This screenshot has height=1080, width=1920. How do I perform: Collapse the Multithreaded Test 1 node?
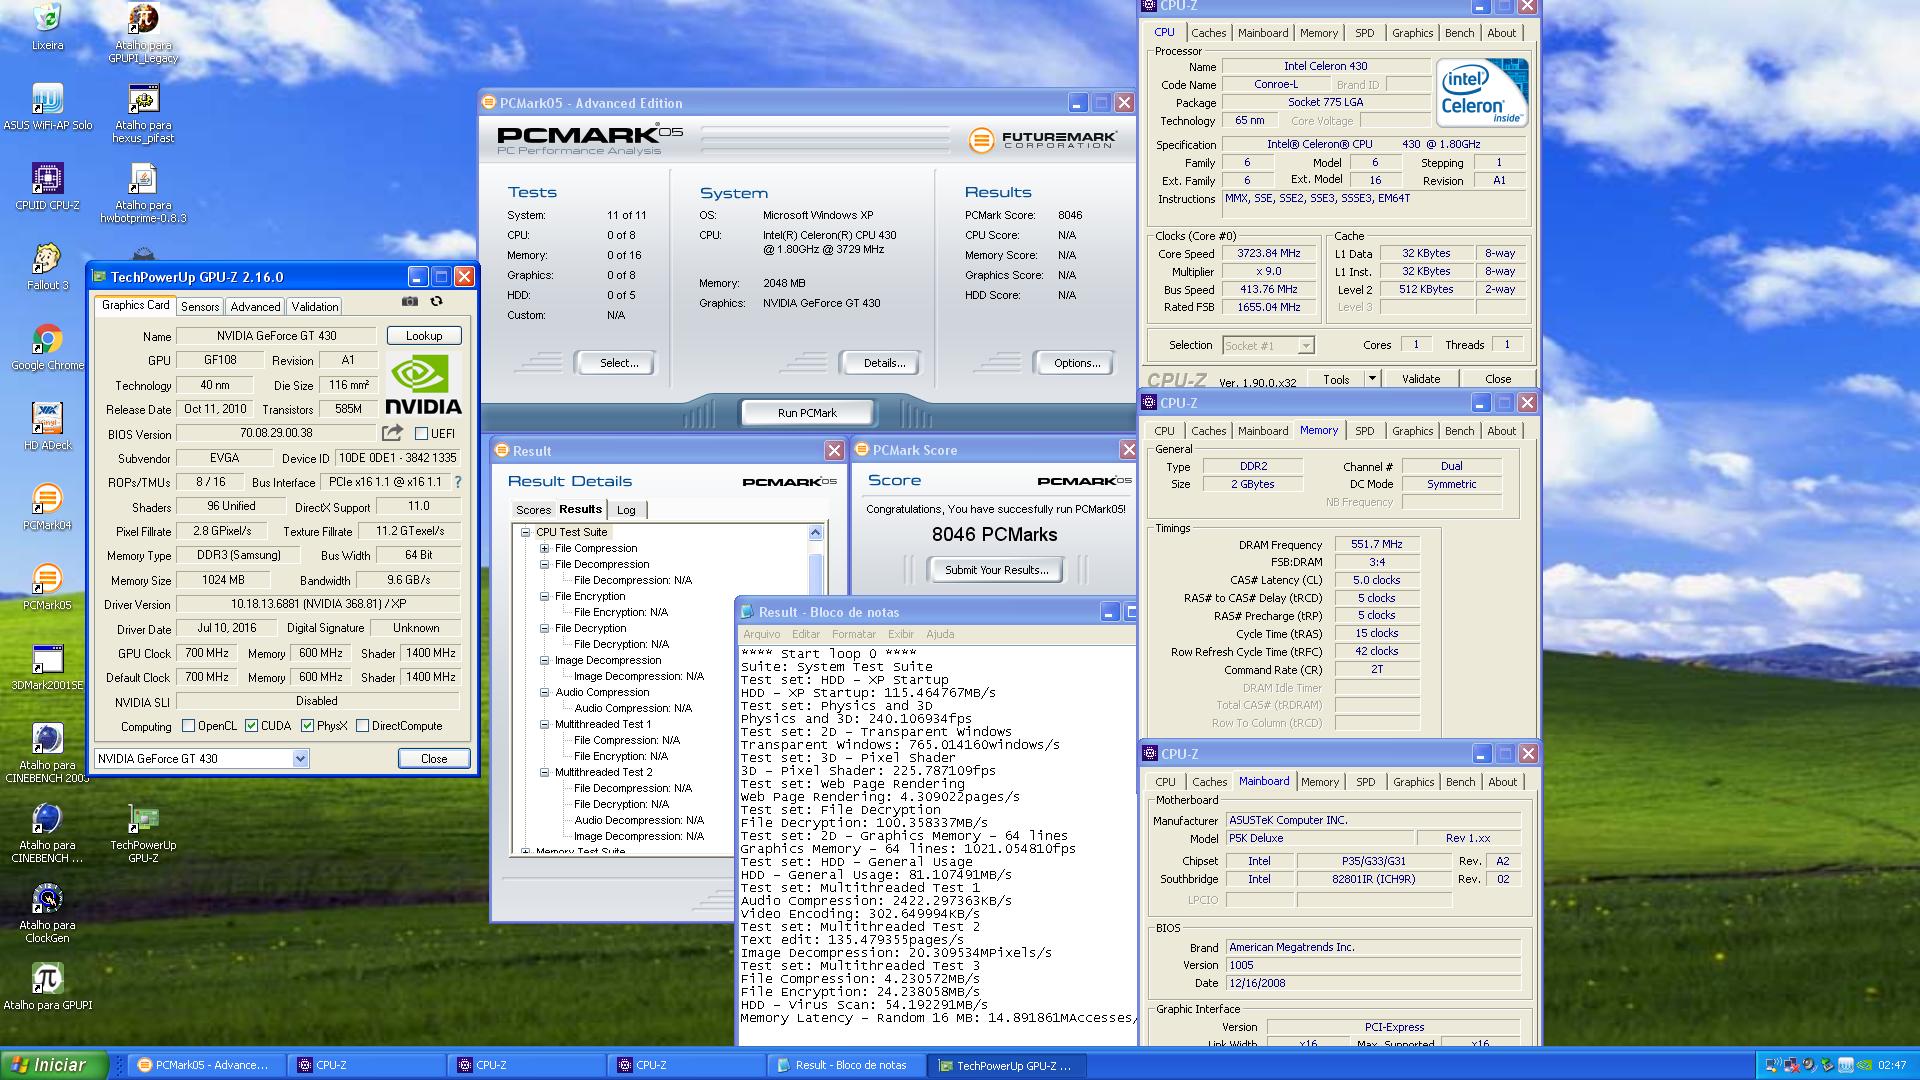pos(544,724)
